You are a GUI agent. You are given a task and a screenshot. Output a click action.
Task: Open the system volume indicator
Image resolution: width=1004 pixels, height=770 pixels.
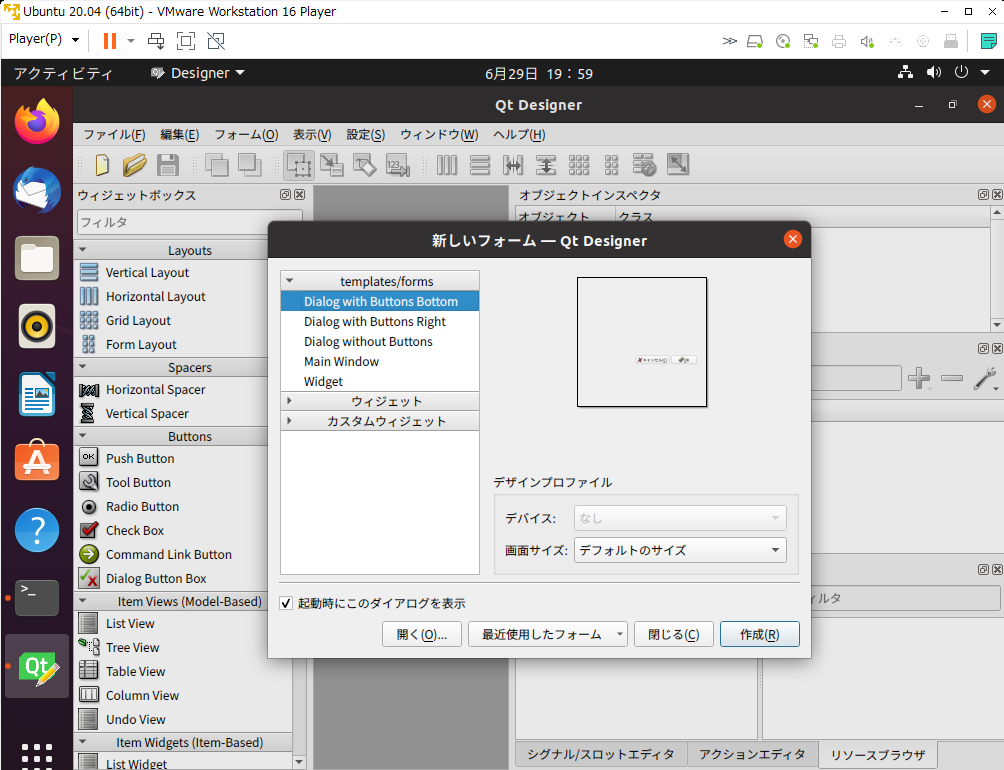pyautogui.click(x=934, y=72)
